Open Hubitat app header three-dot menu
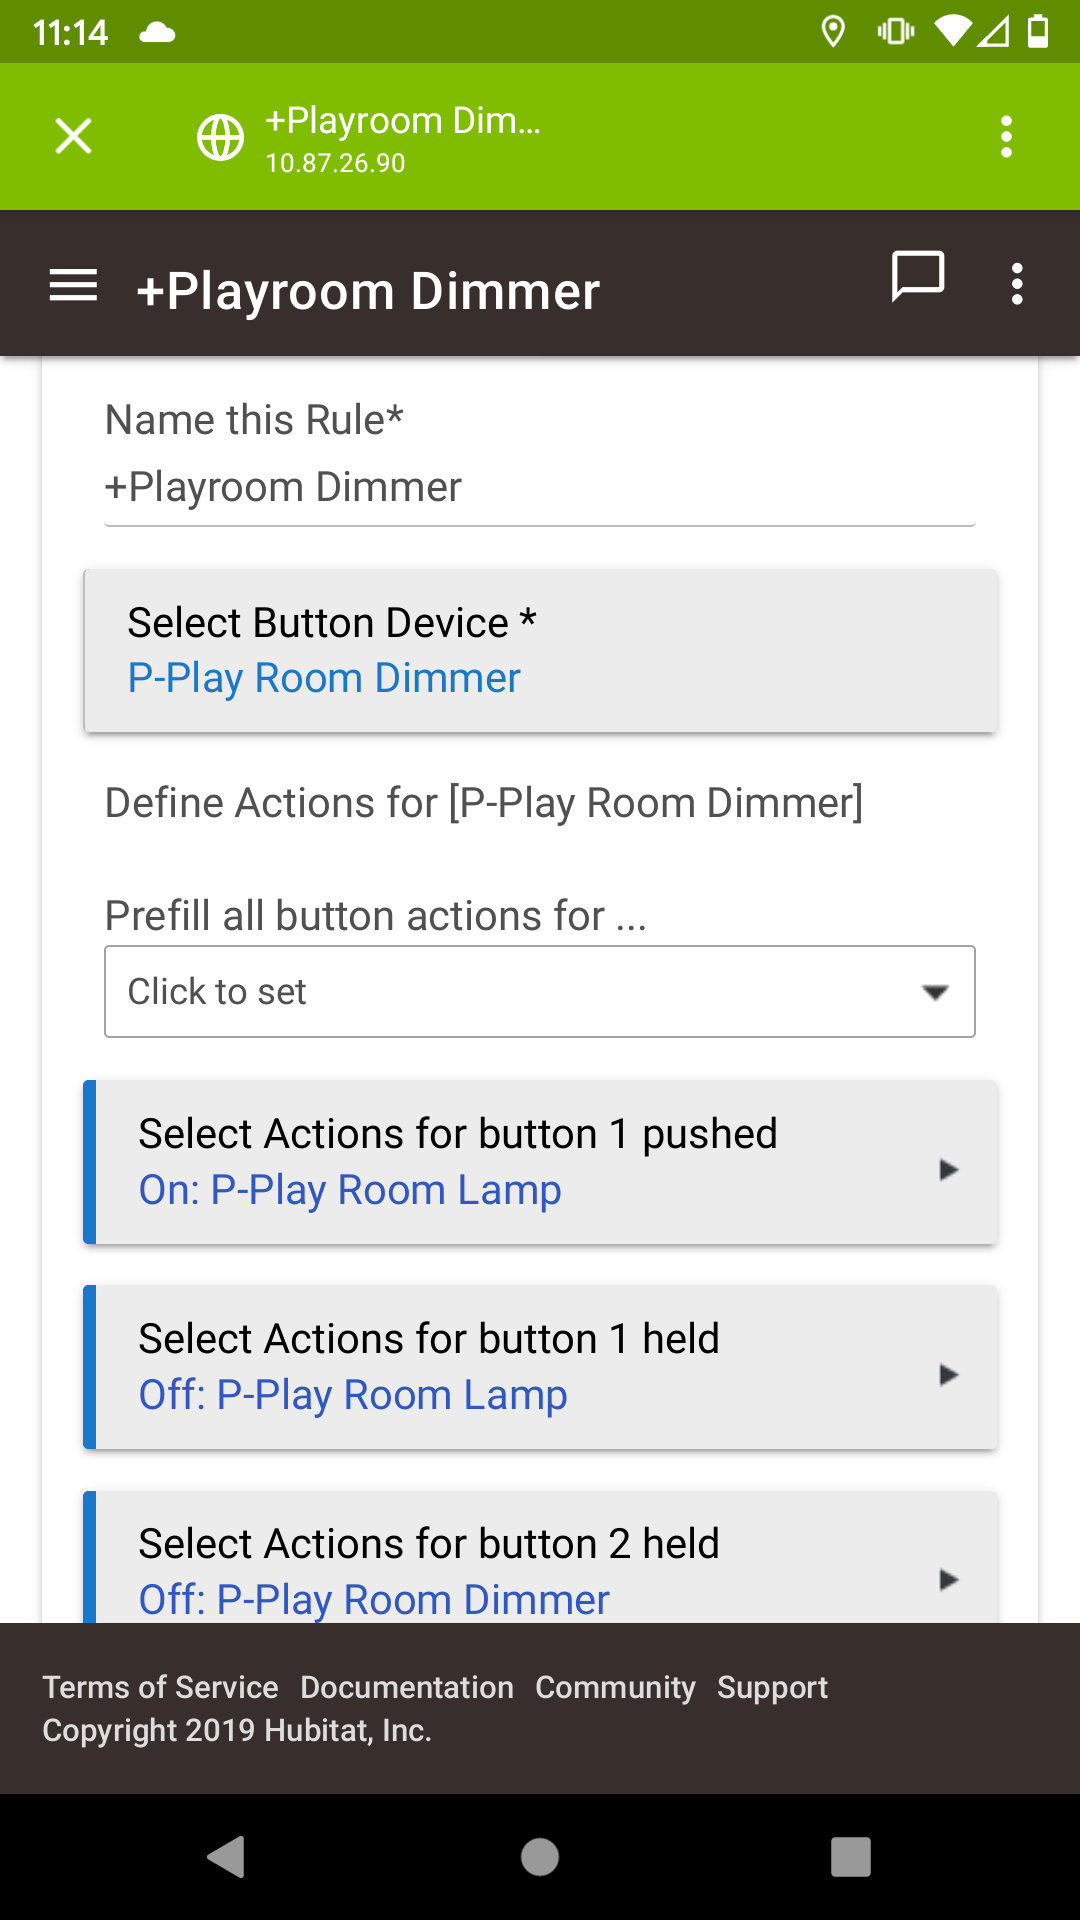Screen dimensions: 1080x1920 coord(1017,285)
